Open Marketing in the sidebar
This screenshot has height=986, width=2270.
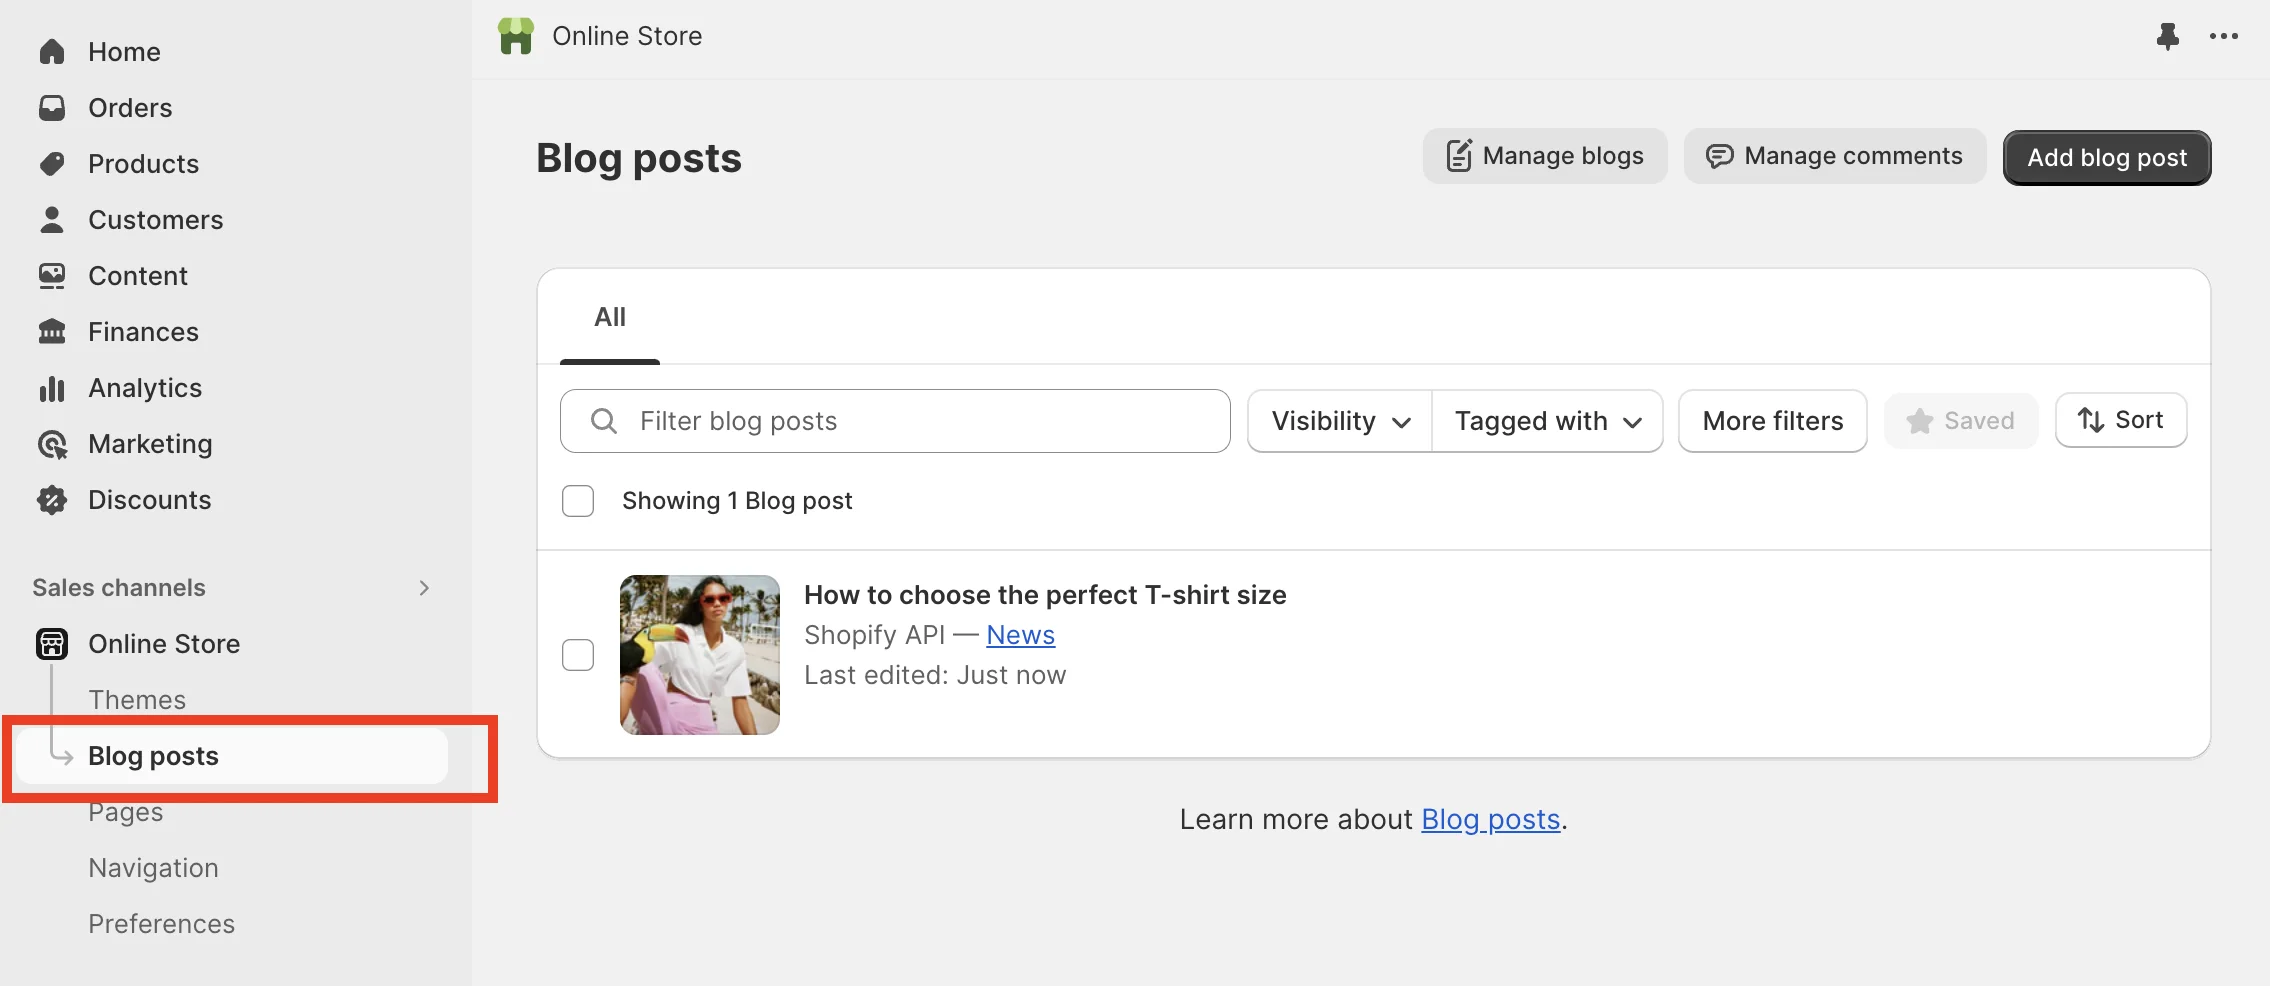click(x=150, y=444)
